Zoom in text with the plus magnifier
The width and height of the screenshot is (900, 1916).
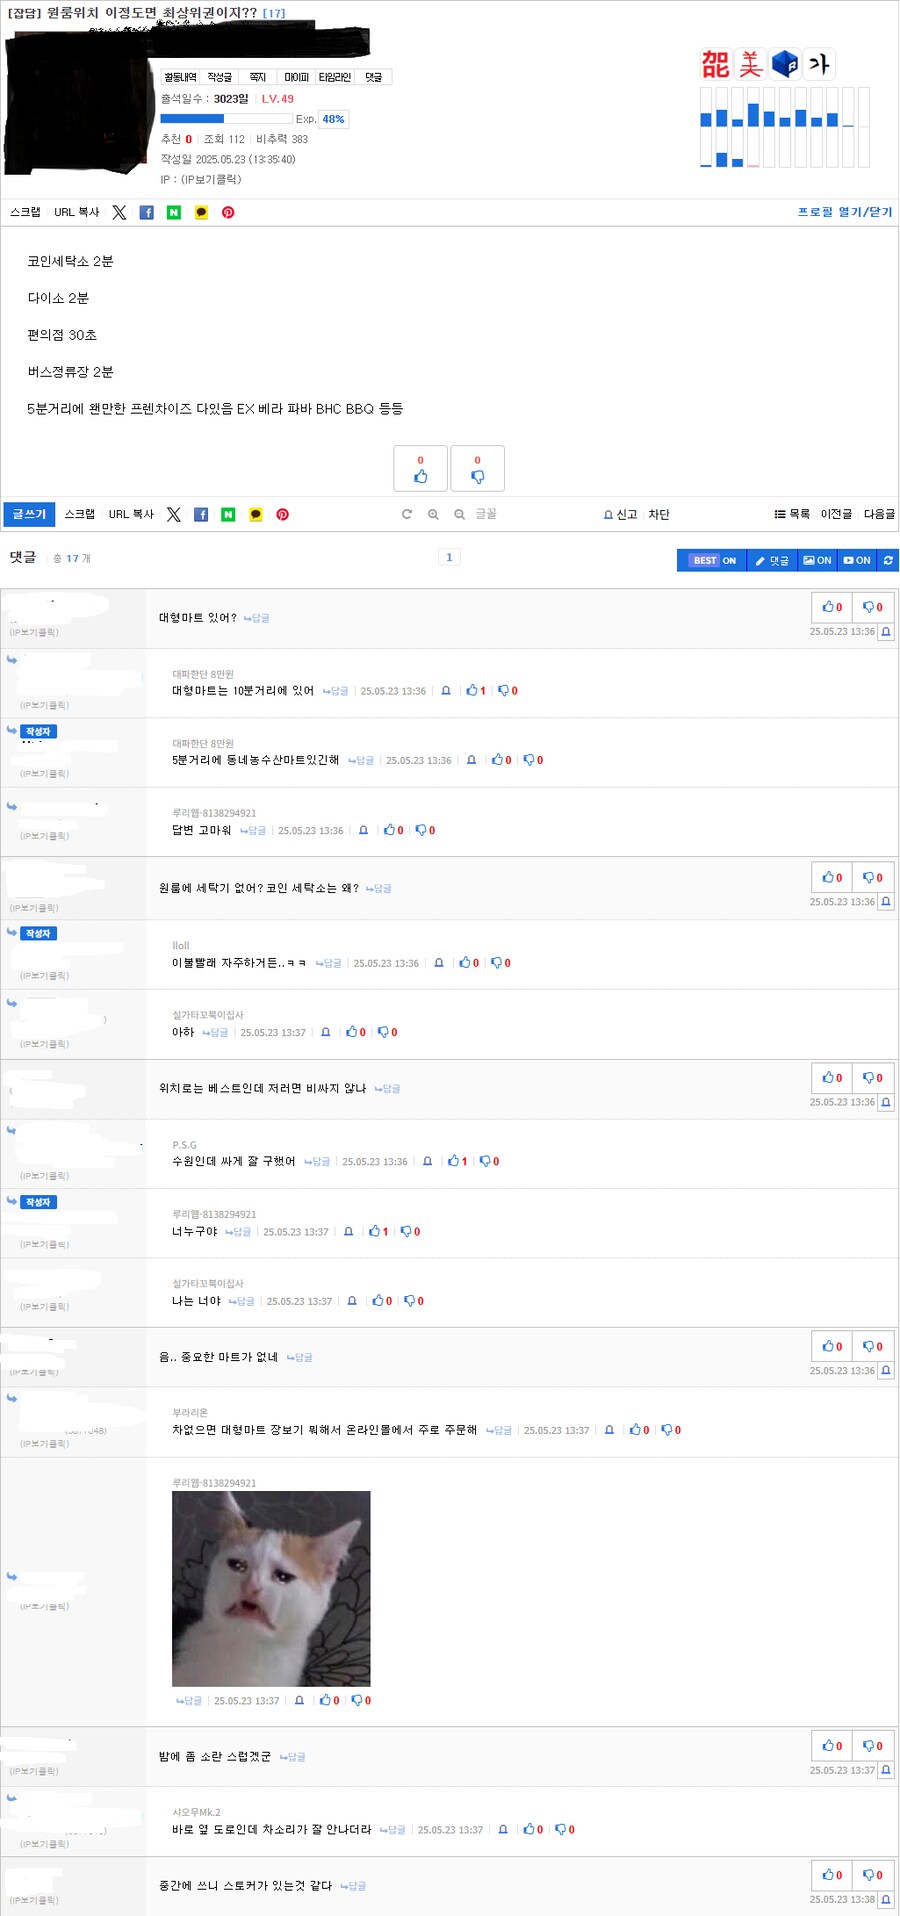click(433, 514)
